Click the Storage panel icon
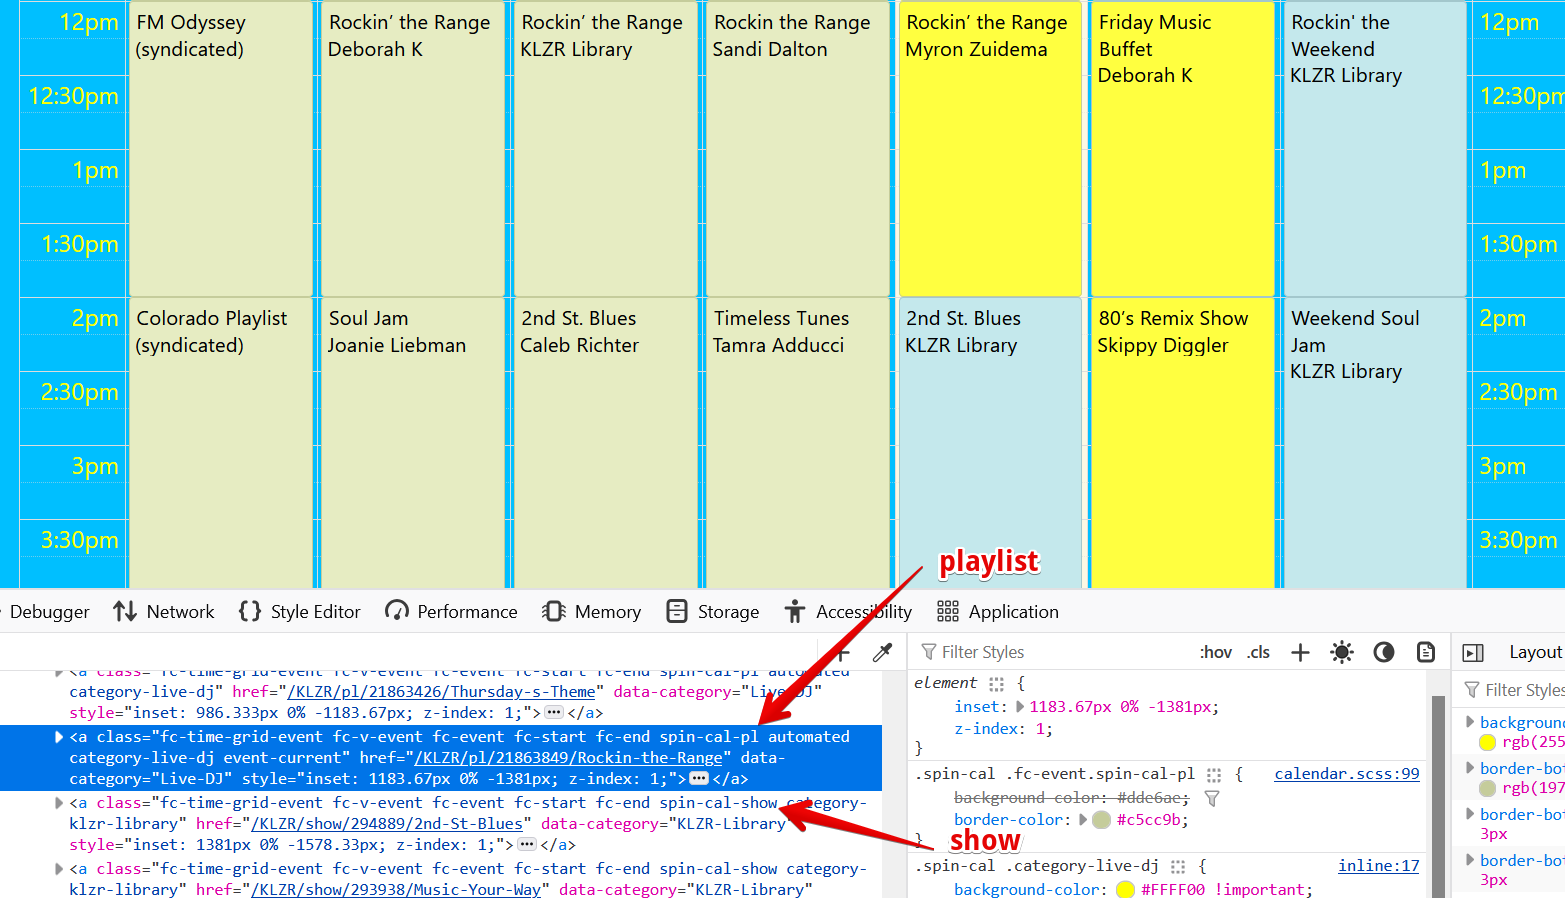Image resolution: width=1565 pixels, height=898 pixels. click(677, 611)
